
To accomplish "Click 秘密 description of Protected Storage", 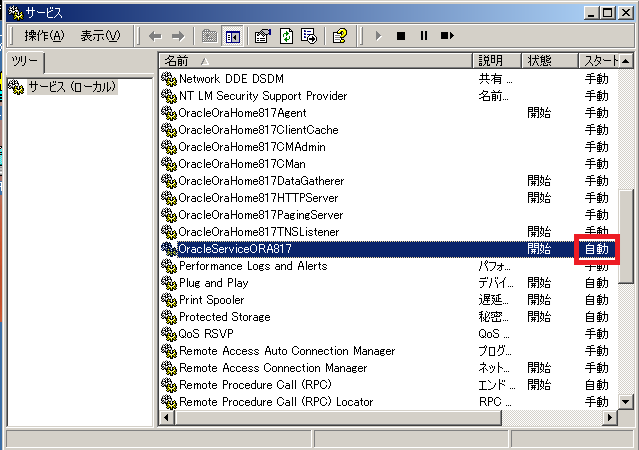I will pos(494,317).
